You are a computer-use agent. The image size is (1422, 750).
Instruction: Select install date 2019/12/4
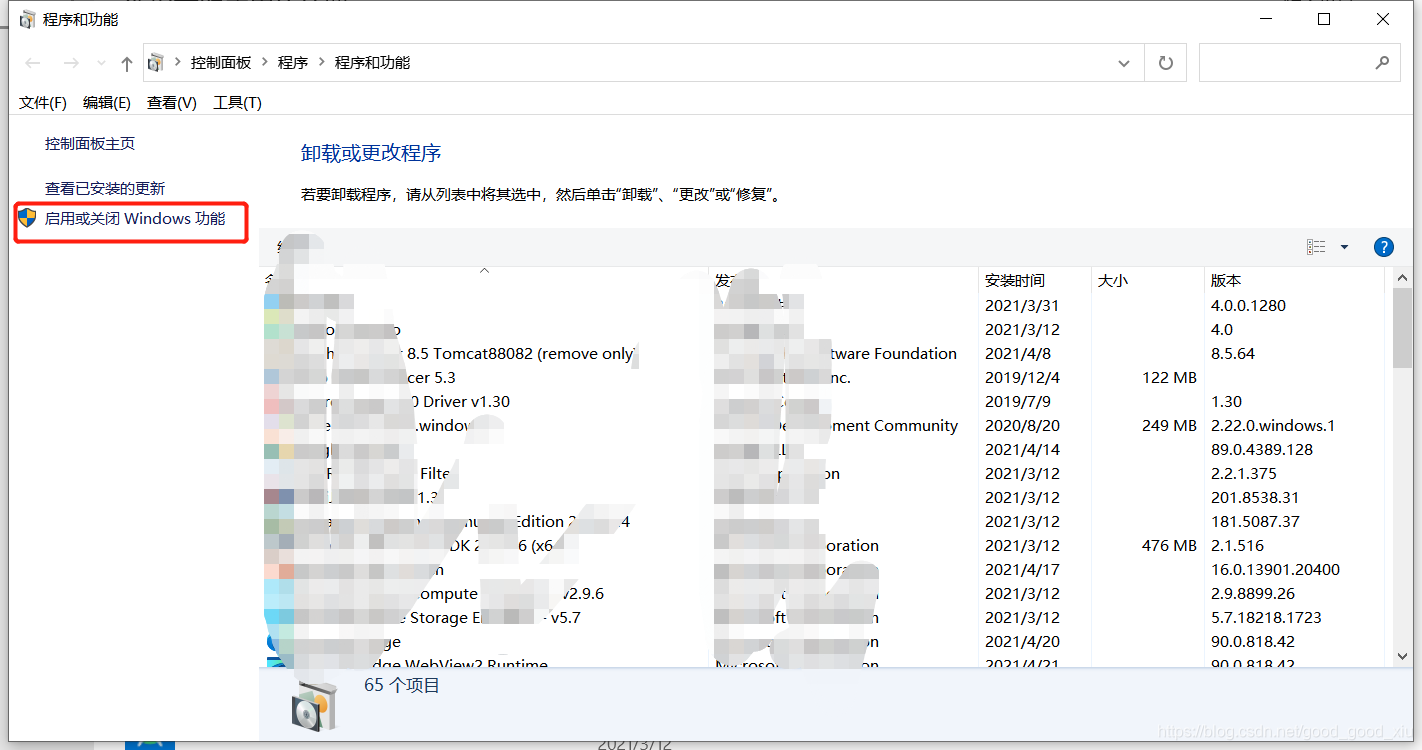tap(1022, 377)
